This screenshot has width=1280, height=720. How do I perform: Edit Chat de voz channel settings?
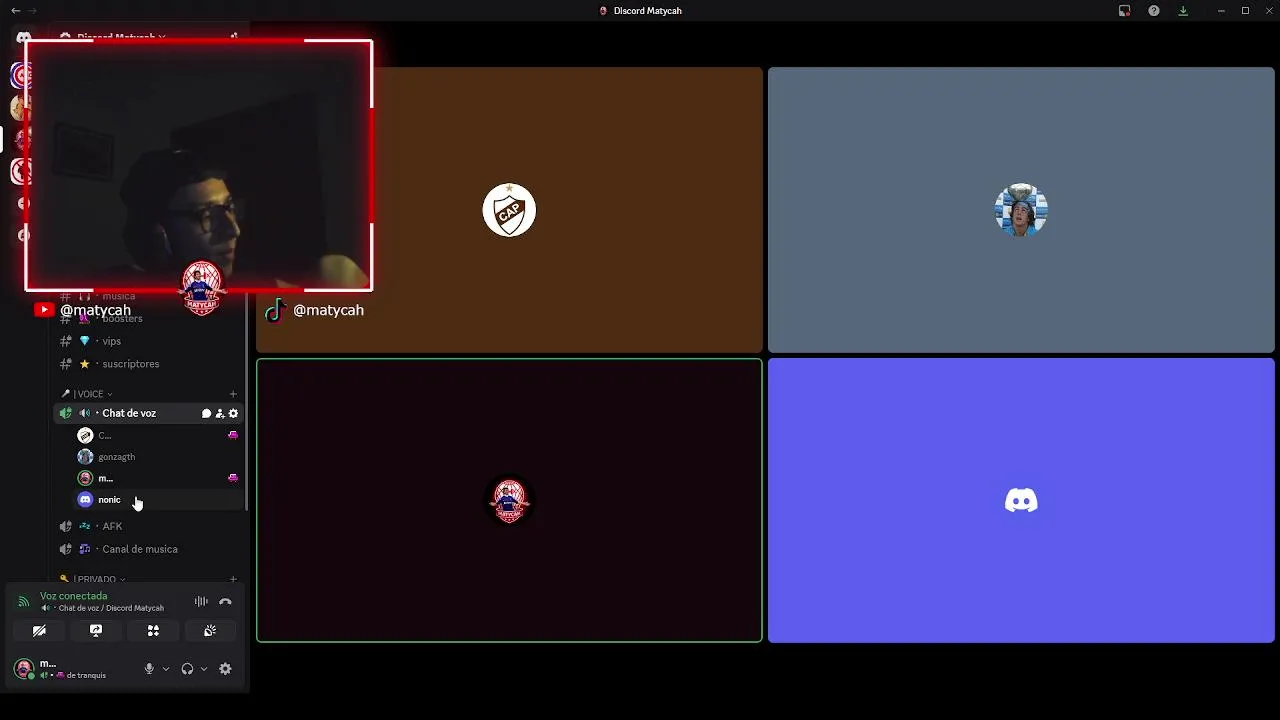pyautogui.click(x=233, y=413)
